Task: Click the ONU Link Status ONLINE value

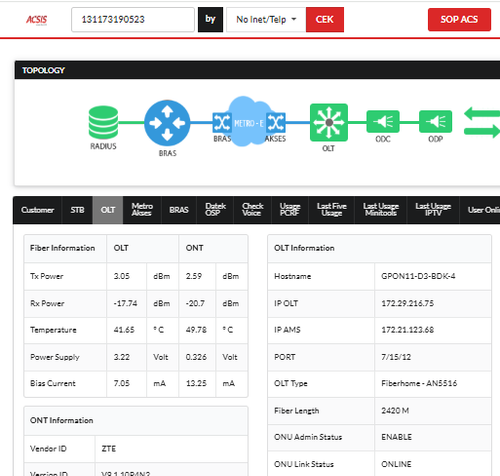Action: tap(396, 464)
